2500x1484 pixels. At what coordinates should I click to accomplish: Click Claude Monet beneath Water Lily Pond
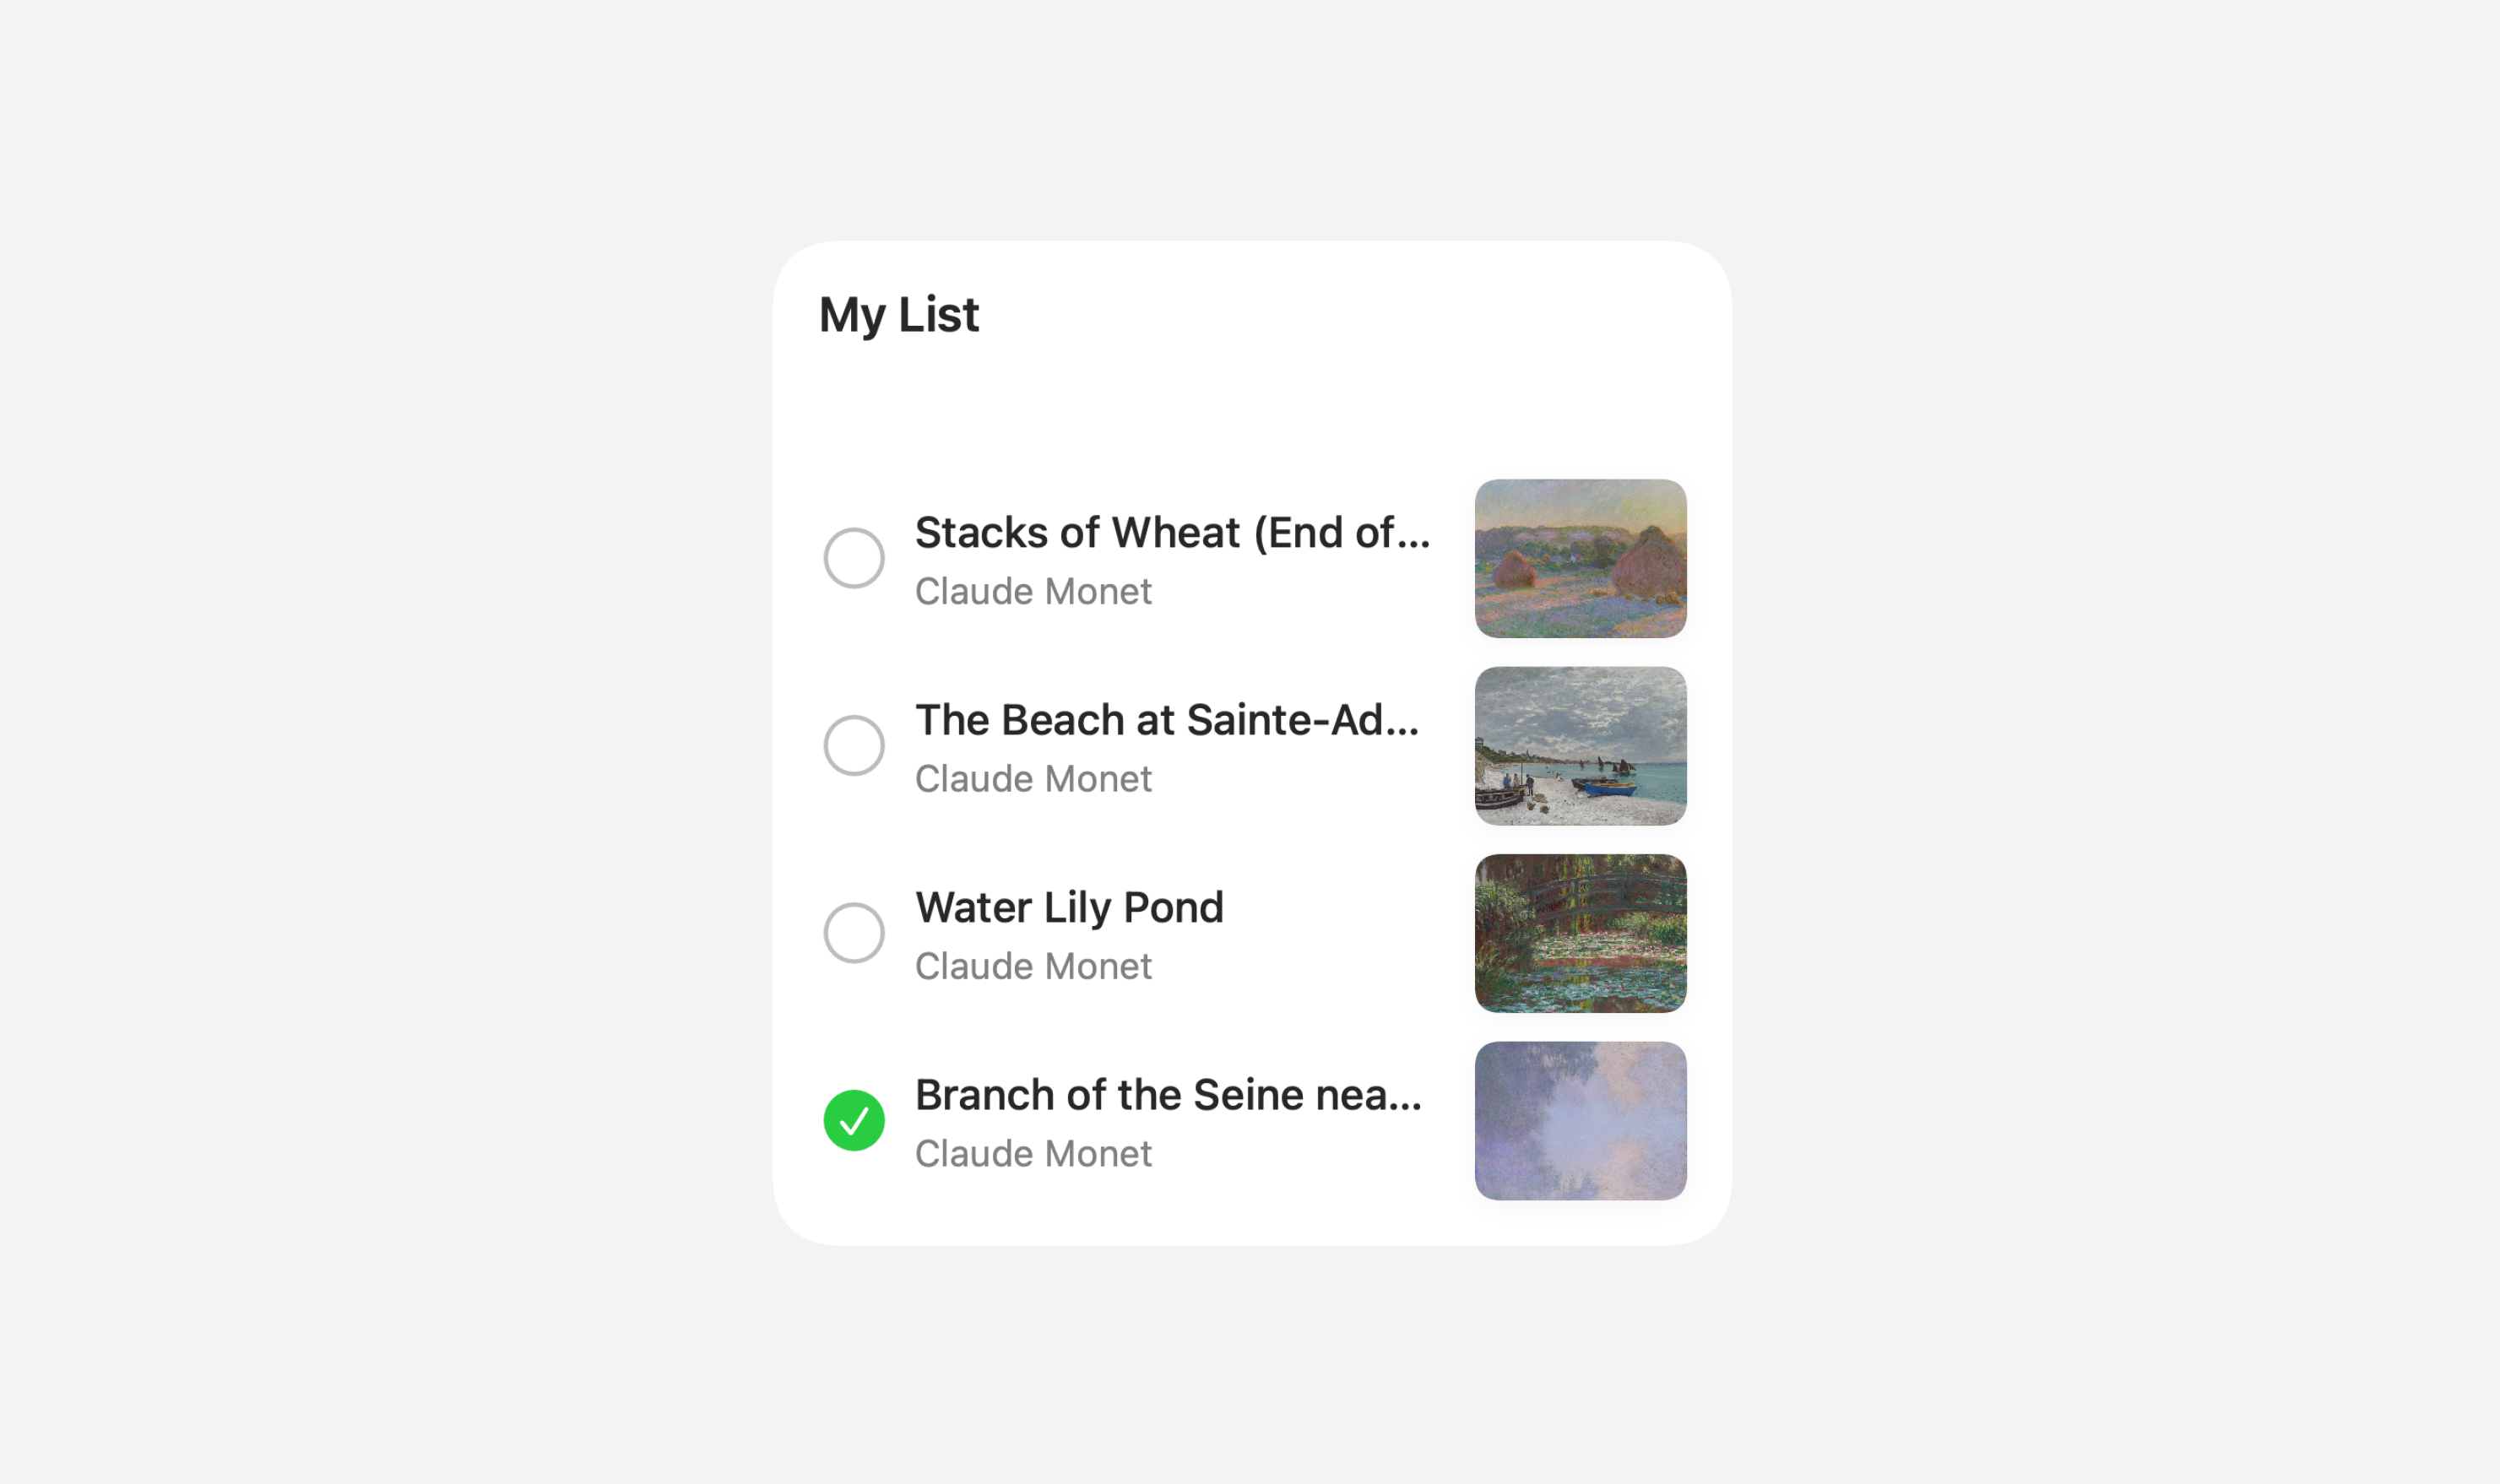pyautogui.click(x=1033, y=966)
